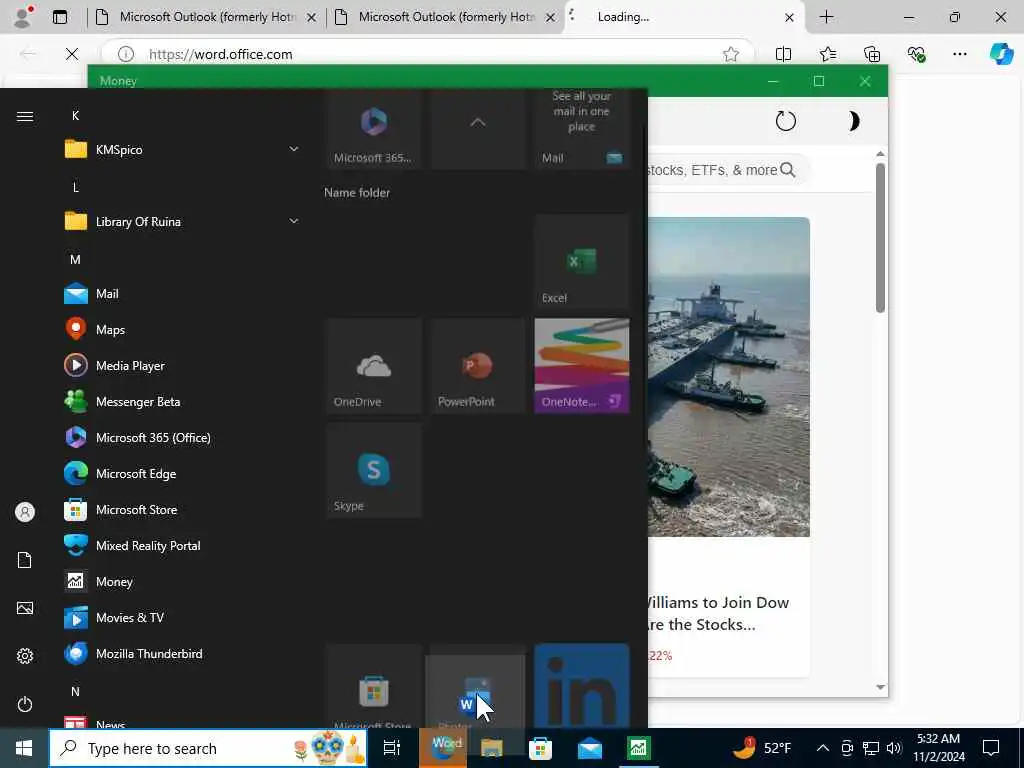This screenshot has height=768, width=1024.
Task: Open Task View on the taskbar
Action: [392, 748]
